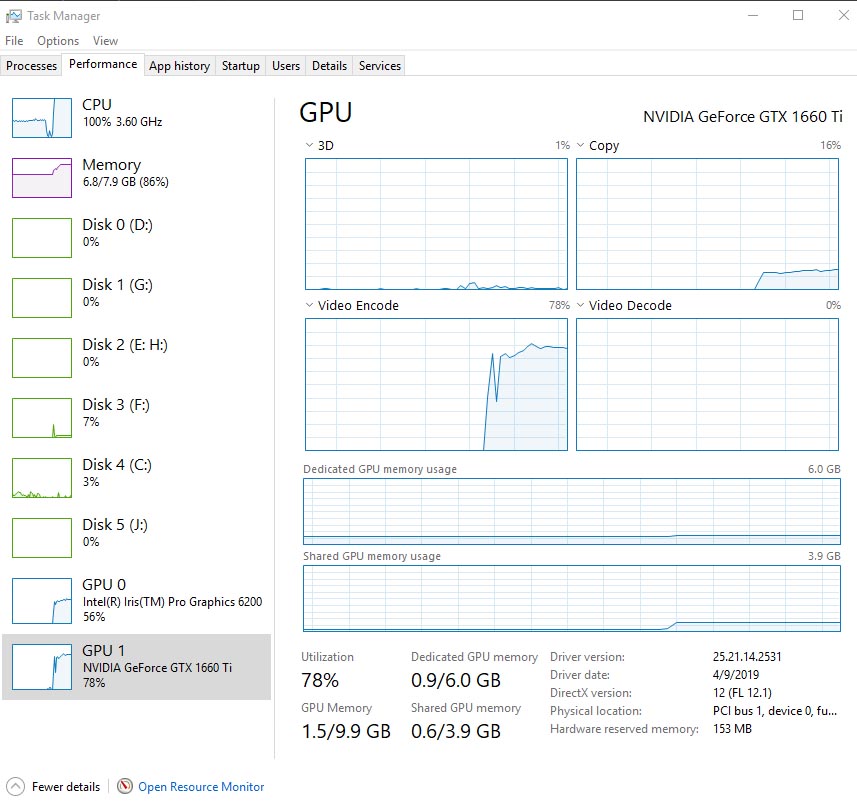Select the Disk 2 (E: H:) mini graph

pyautogui.click(x=42, y=358)
